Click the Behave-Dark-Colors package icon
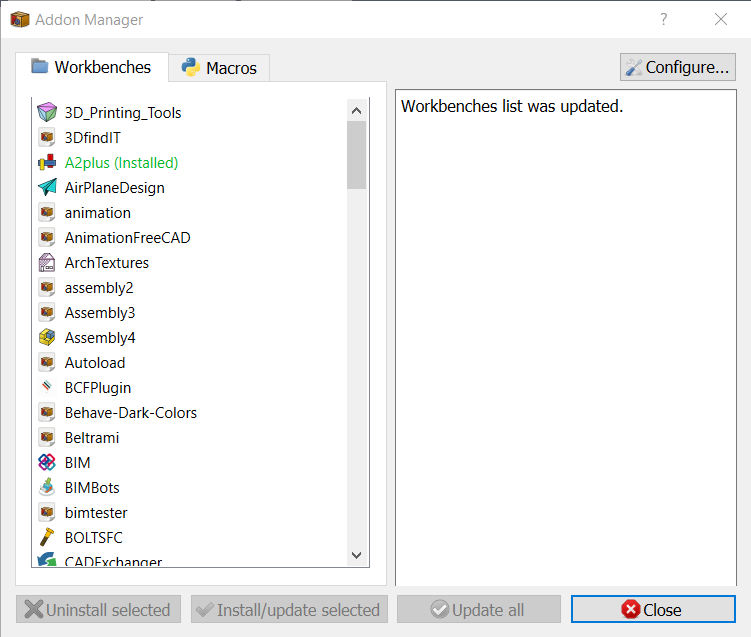This screenshot has width=751, height=637. [x=47, y=412]
